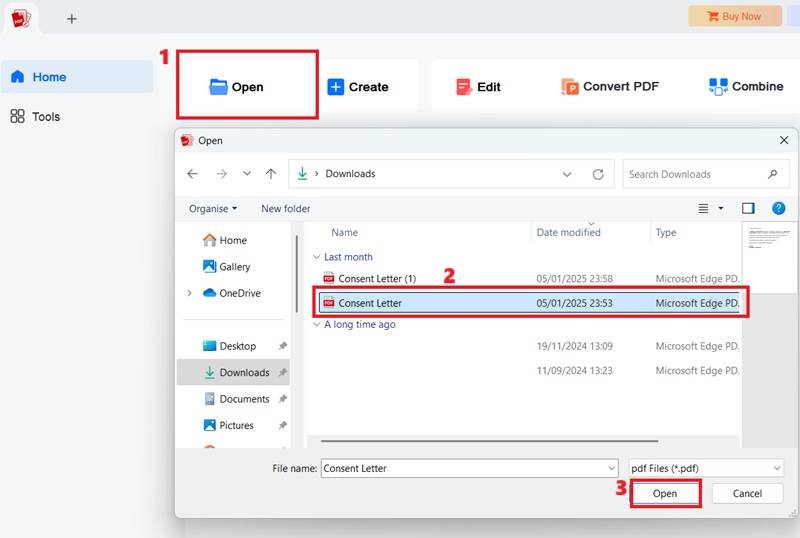Screen dimensions: 800x538
Task: Click the New folder button
Action: pyautogui.click(x=286, y=208)
